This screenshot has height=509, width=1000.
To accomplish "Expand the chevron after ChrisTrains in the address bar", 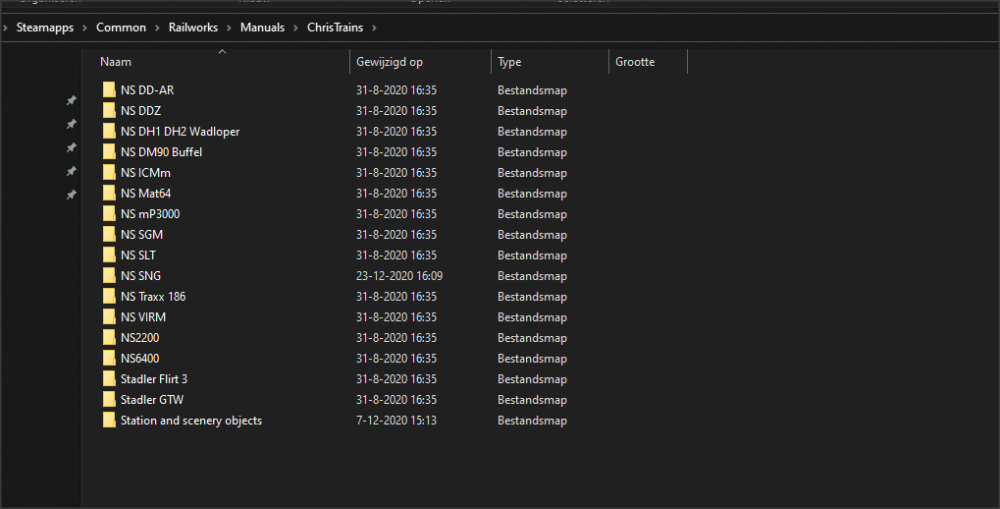I will pyautogui.click(x=373, y=28).
